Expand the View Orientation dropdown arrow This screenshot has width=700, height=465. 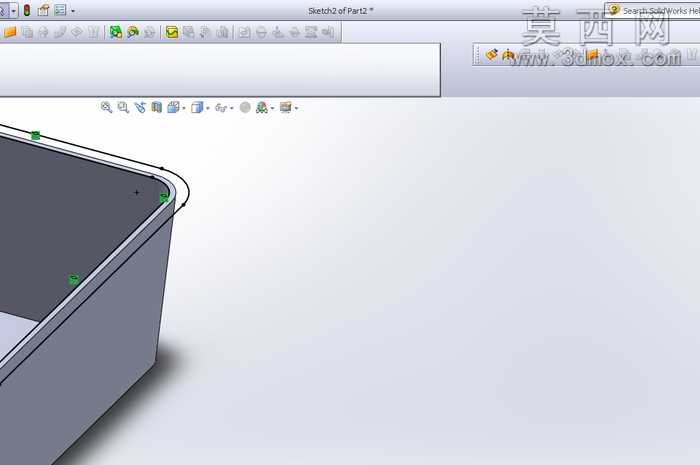click(183, 108)
